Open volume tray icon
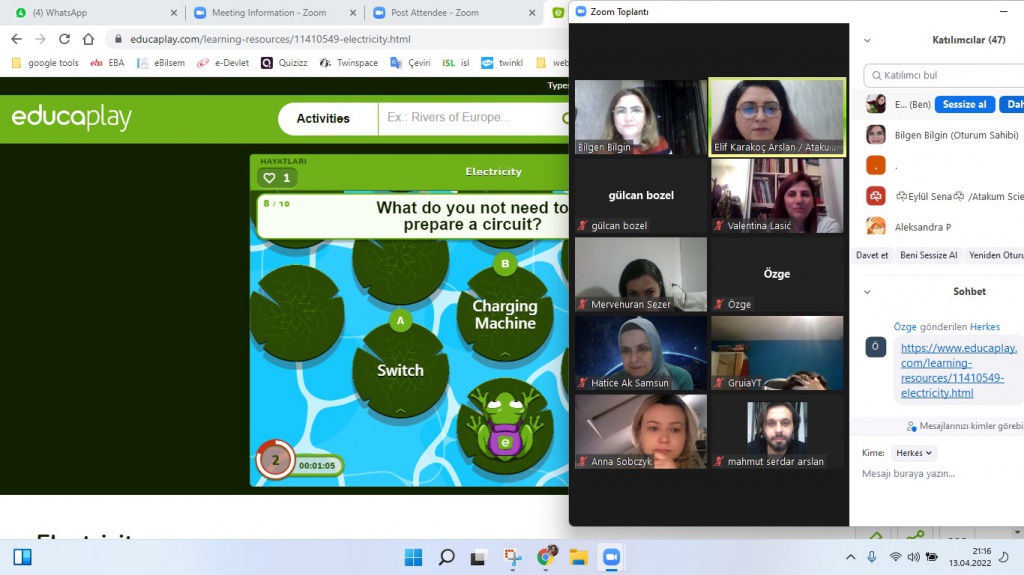This screenshot has height=575, width=1024. 913,557
